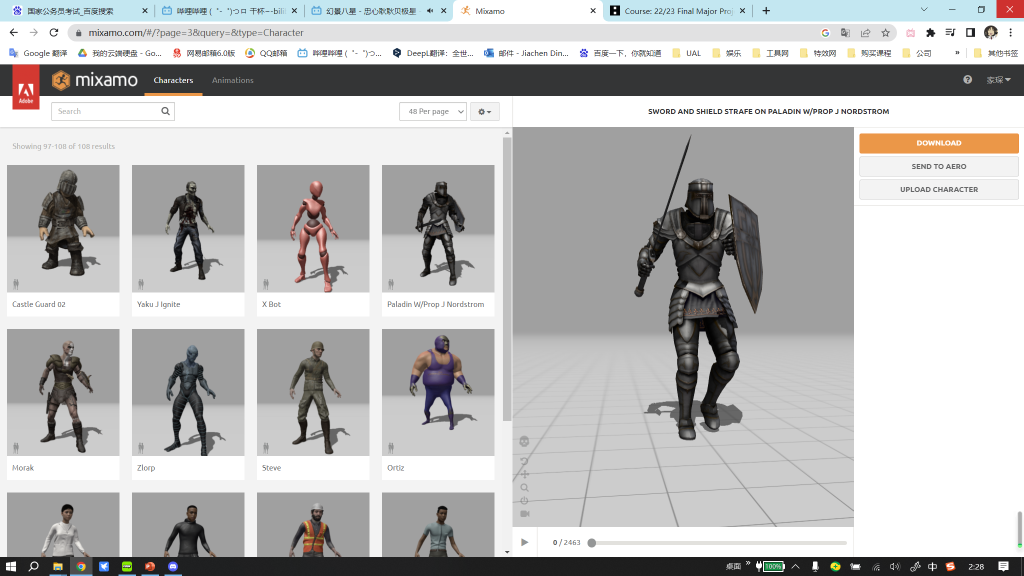Switch to the Animations tab
The height and width of the screenshot is (576, 1024).
(232, 80)
